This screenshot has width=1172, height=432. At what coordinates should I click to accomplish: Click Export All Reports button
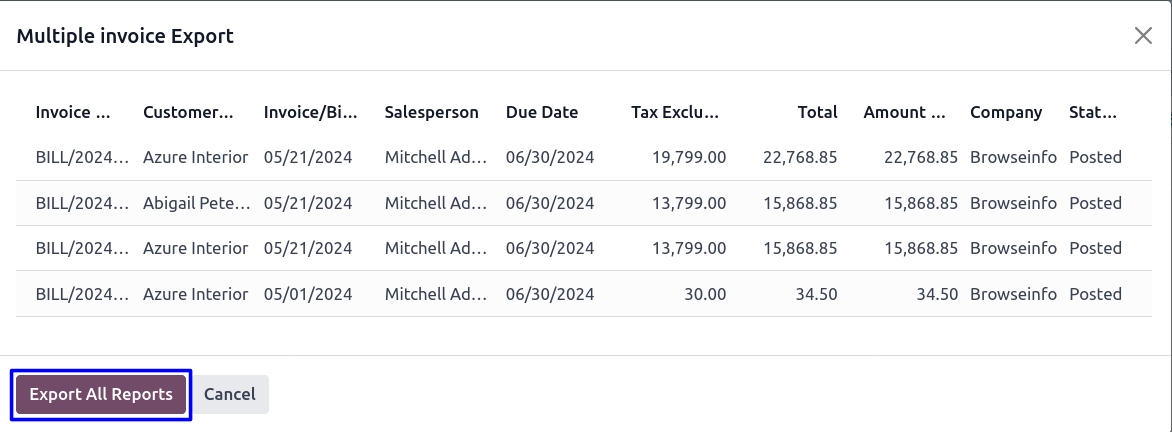click(x=101, y=394)
